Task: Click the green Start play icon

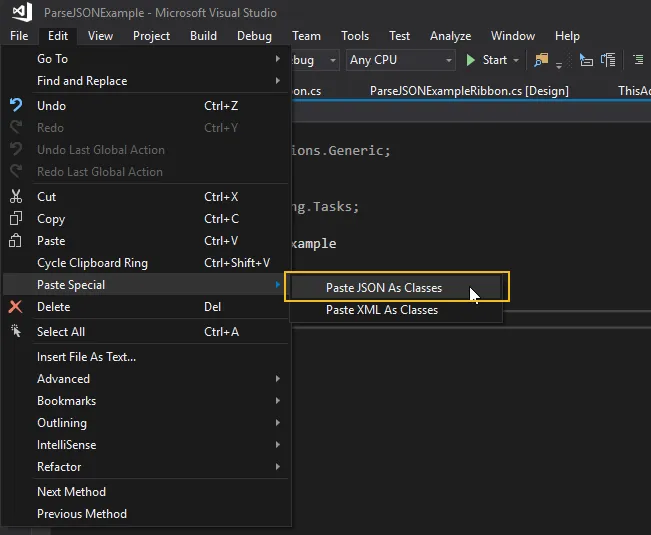Action: point(470,60)
